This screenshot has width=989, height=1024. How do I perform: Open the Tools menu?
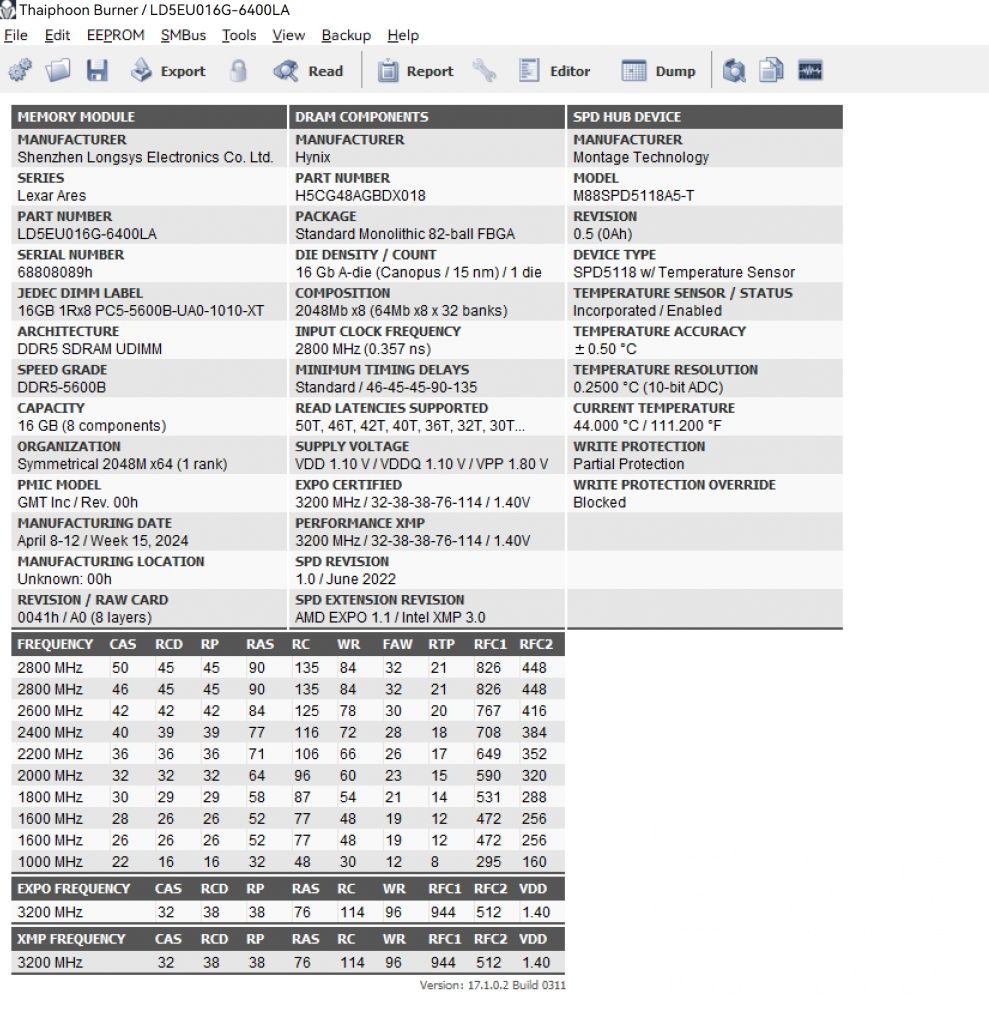click(x=239, y=35)
